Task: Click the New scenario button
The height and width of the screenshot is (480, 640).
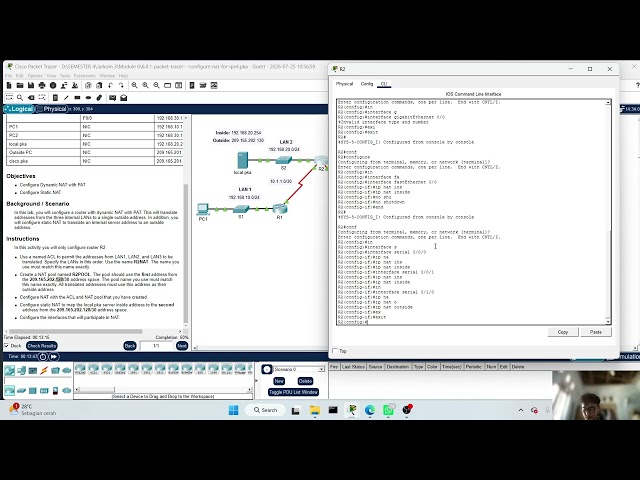Action: coord(279,381)
